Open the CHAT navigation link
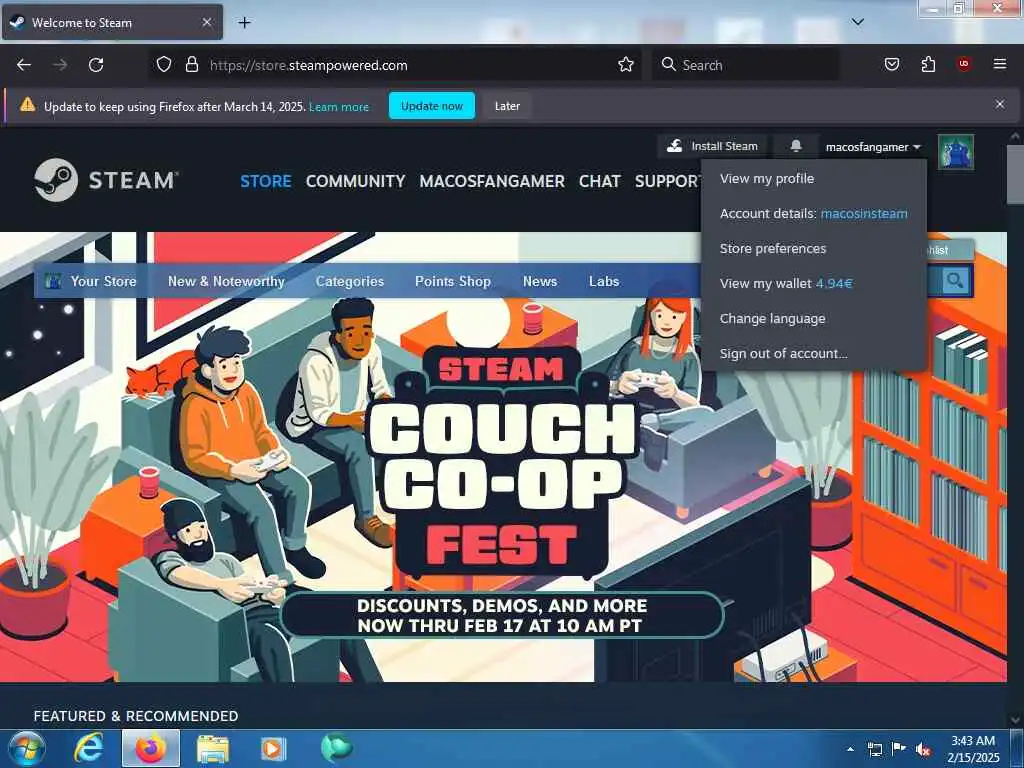This screenshot has height=768, width=1024. [x=600, y=182]
